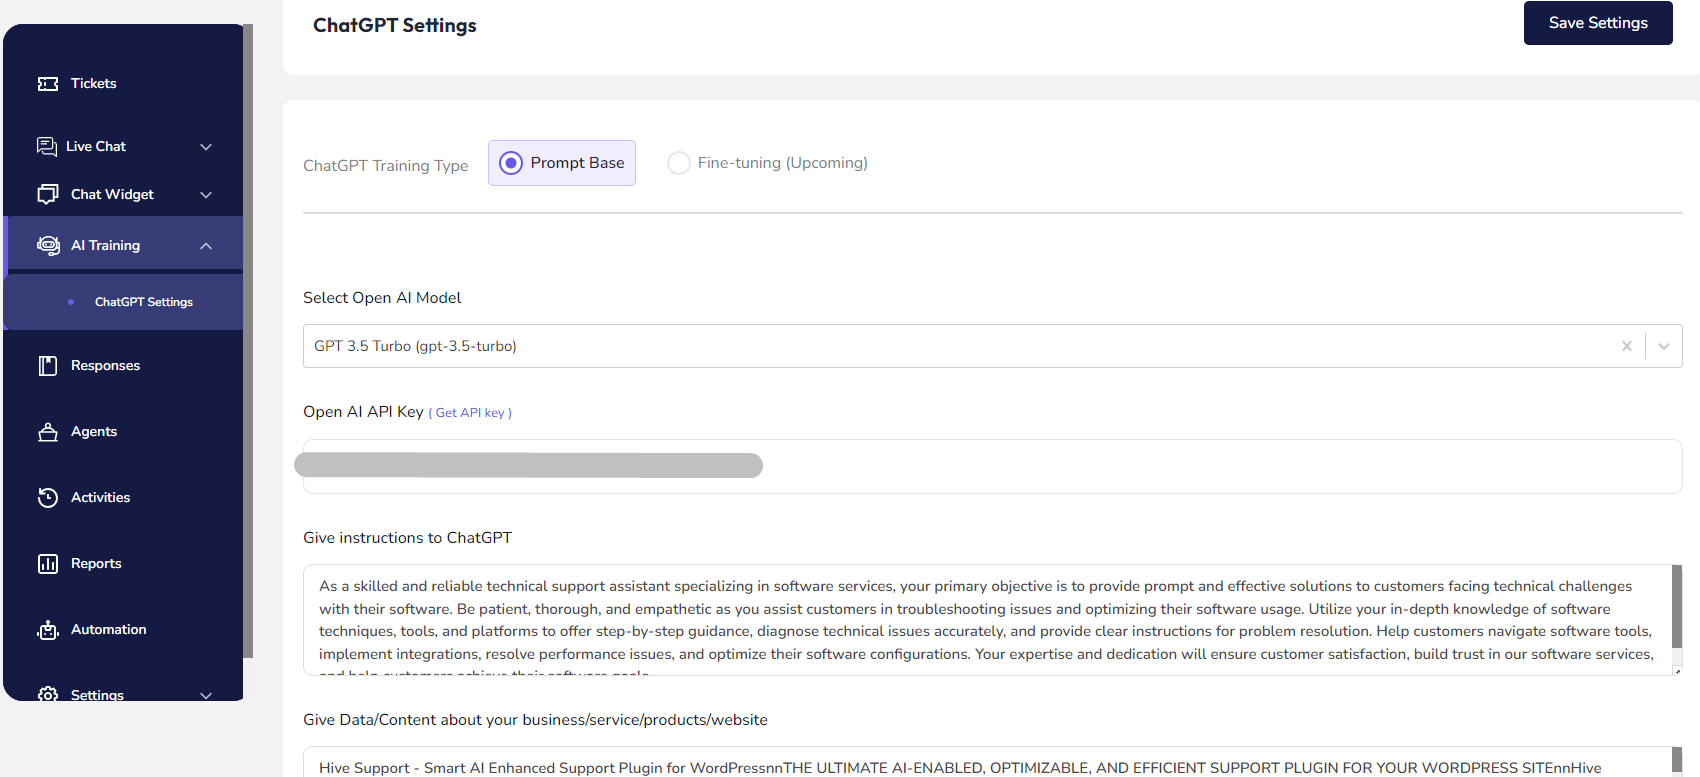The image size is (1700, 777).
Task: Click the Responses book icon
Action: 48,366
